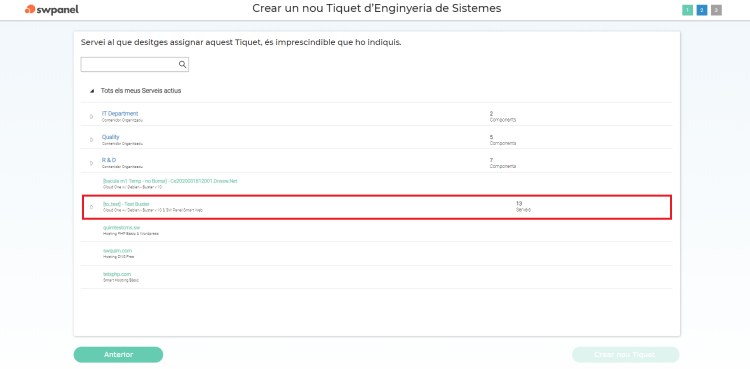Screen dimensions: 750x369
Task: Click 'Hosting PHP Bàsic & Wordpress' subtitle
Action: pyautogui.click(x=131, y=234)
